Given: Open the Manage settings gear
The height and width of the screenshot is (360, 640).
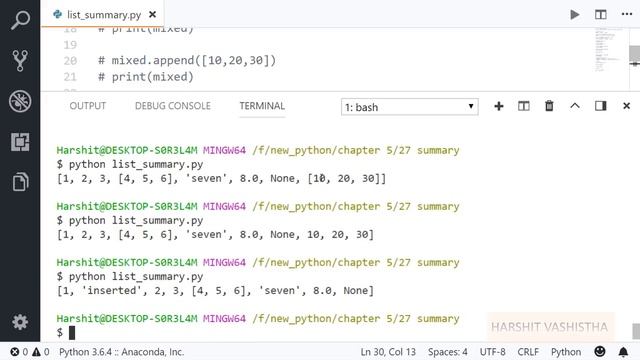Looking at the screenshot, I should pyautogui.click(x=20, y=322).
